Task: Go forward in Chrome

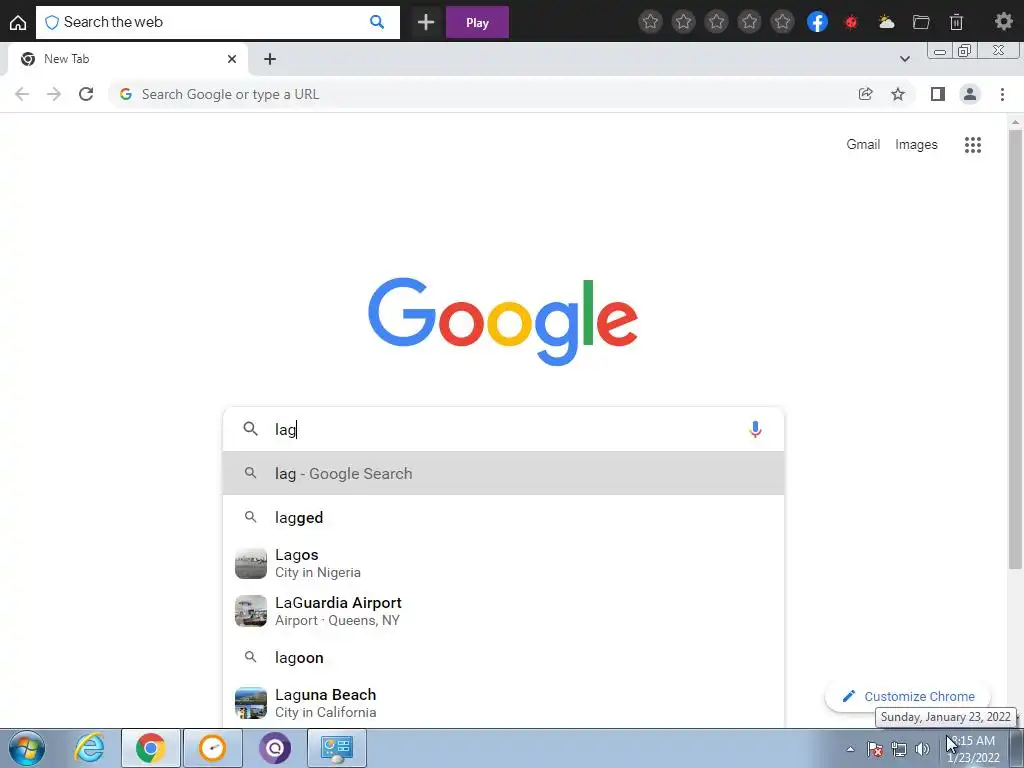Action: tap(54, 94)
